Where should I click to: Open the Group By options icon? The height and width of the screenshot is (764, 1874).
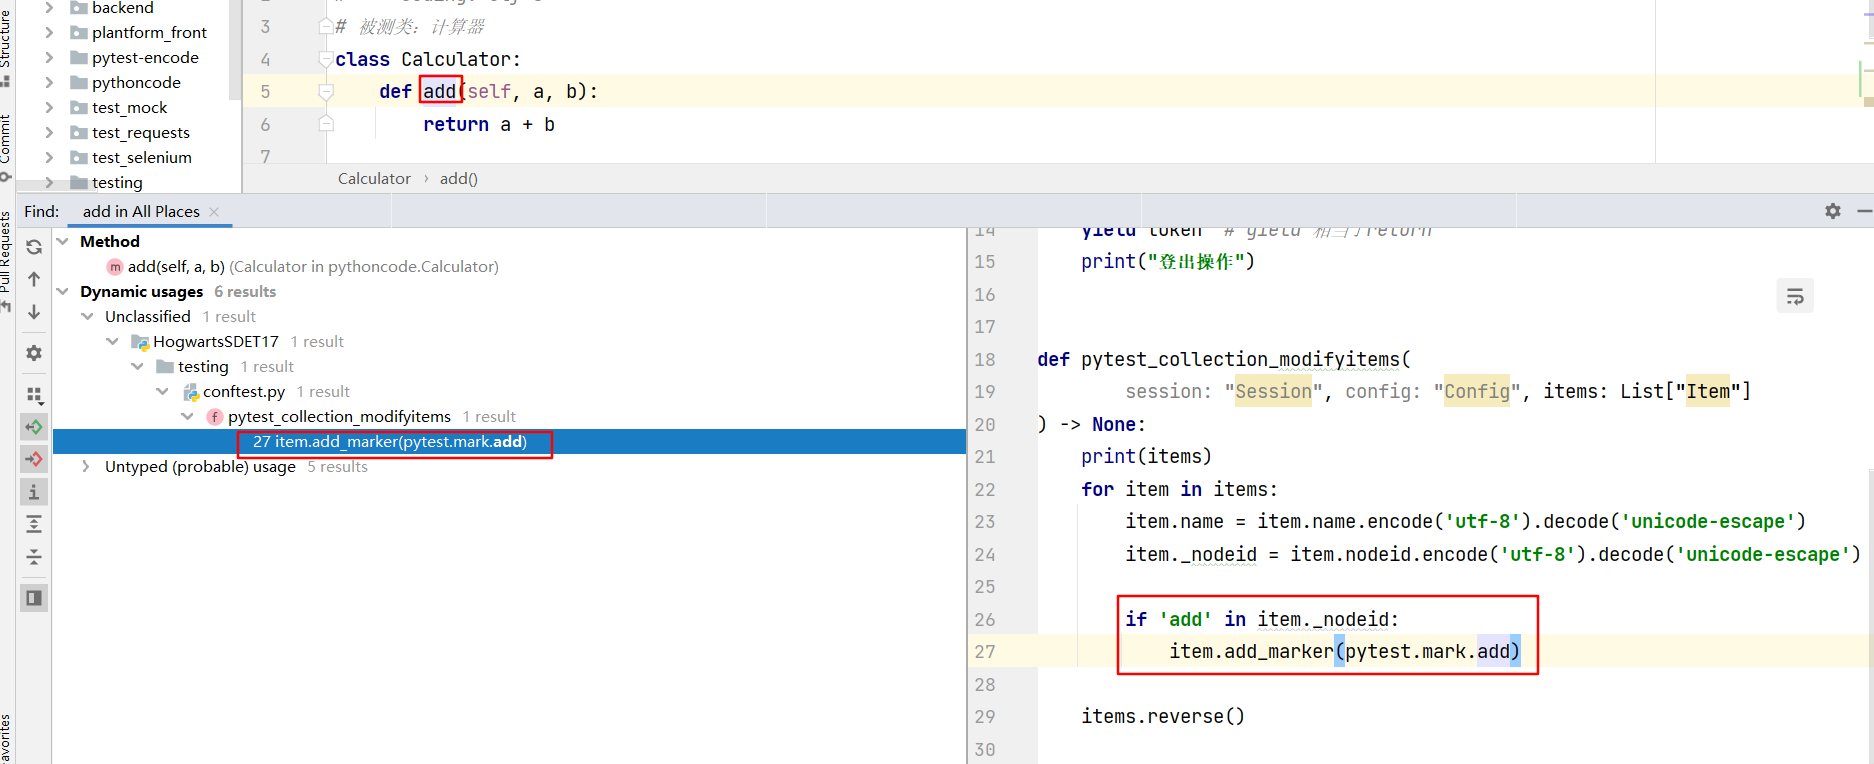(x=34, y=395)
